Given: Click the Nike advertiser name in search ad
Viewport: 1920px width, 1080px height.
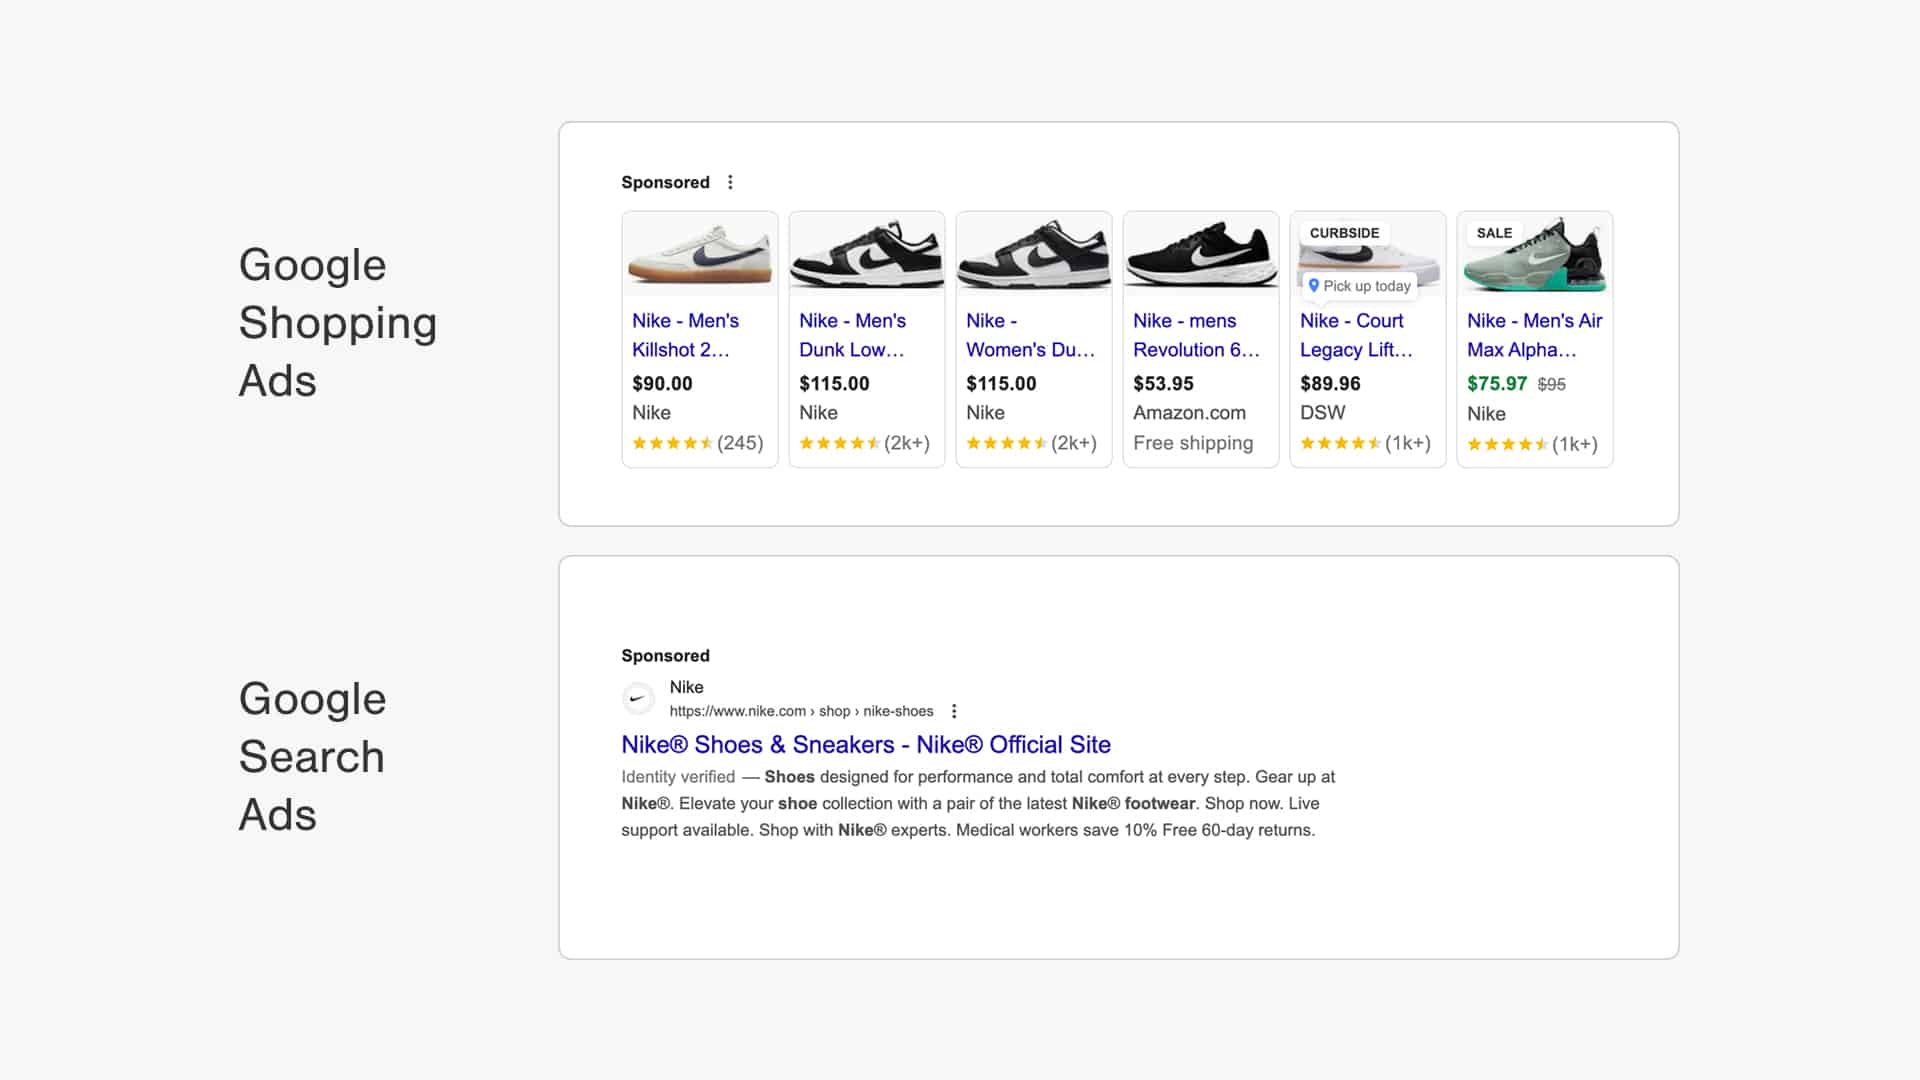Looking at the screenshot, I should (x=686, y=687).
